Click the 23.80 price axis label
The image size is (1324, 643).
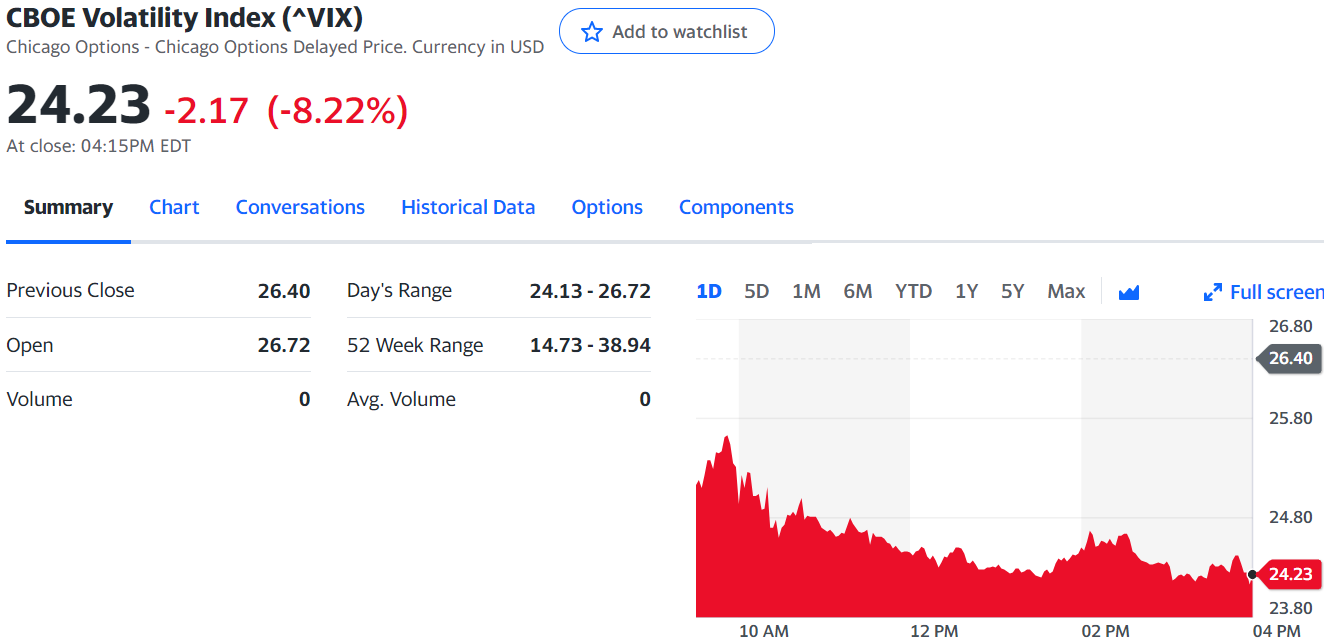(x=1290, y=608)
